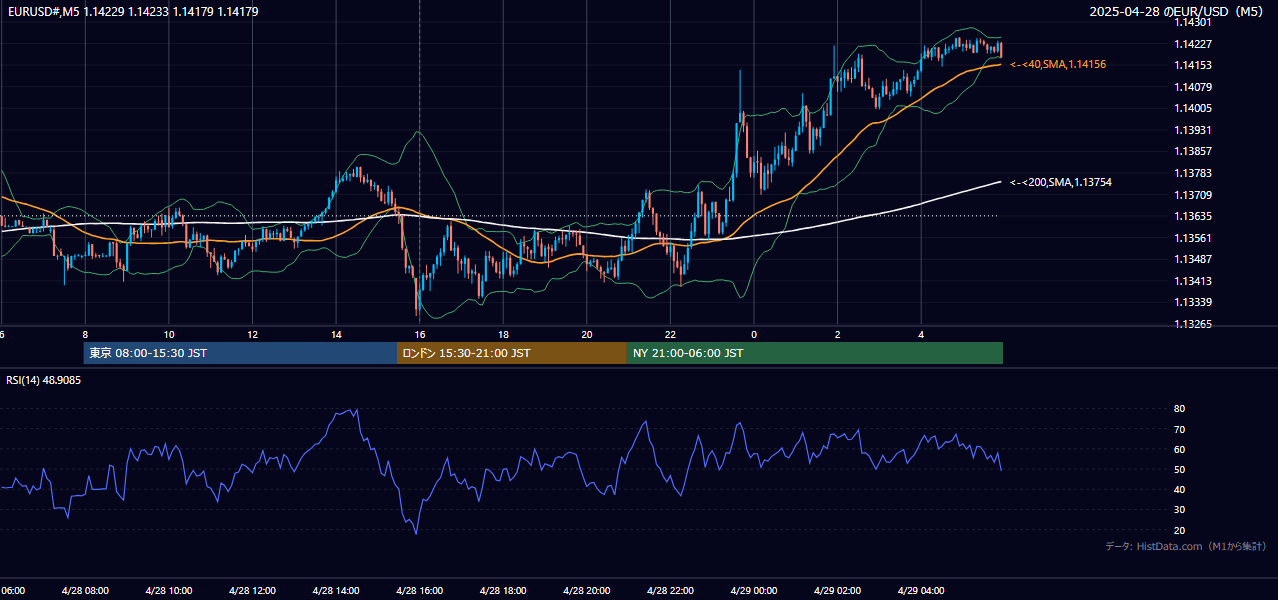Click the 4/28 12:00 time label
The width and height of the screenshot is (1278, 600).
(x=252, y=590)
